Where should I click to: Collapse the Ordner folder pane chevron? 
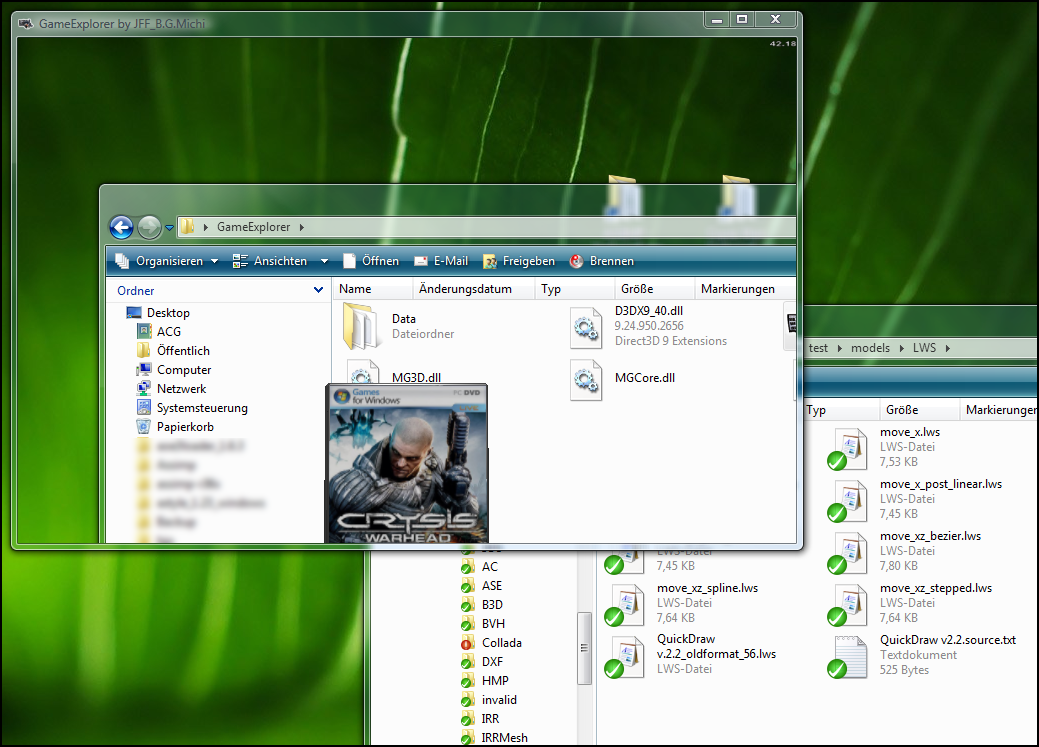pos(318,290)
